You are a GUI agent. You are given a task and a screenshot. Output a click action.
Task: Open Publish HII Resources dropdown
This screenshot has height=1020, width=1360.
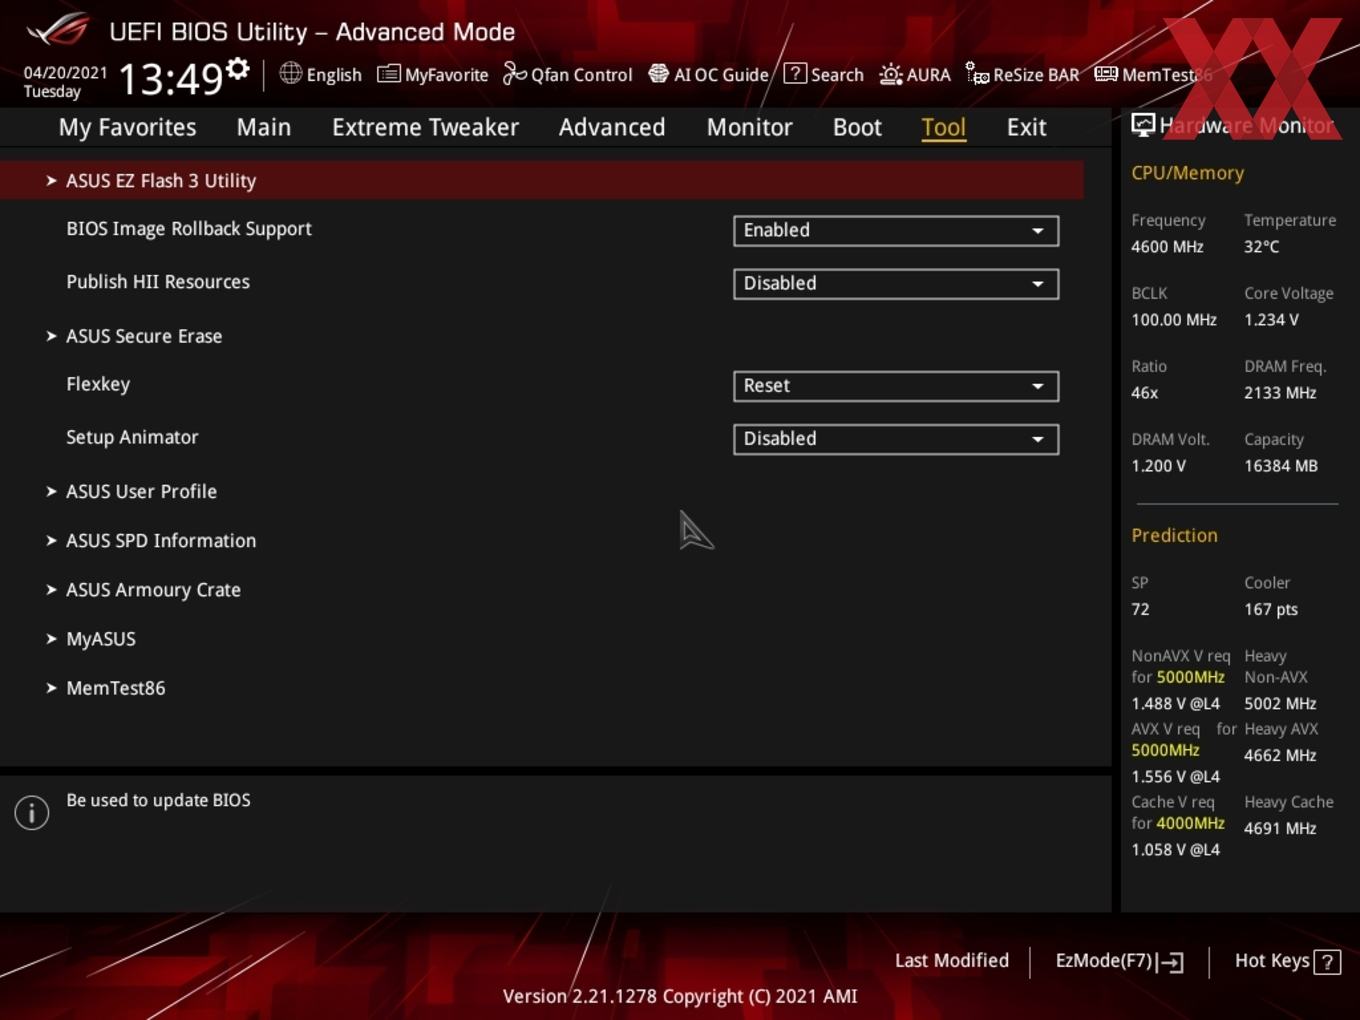coord(896,283)
